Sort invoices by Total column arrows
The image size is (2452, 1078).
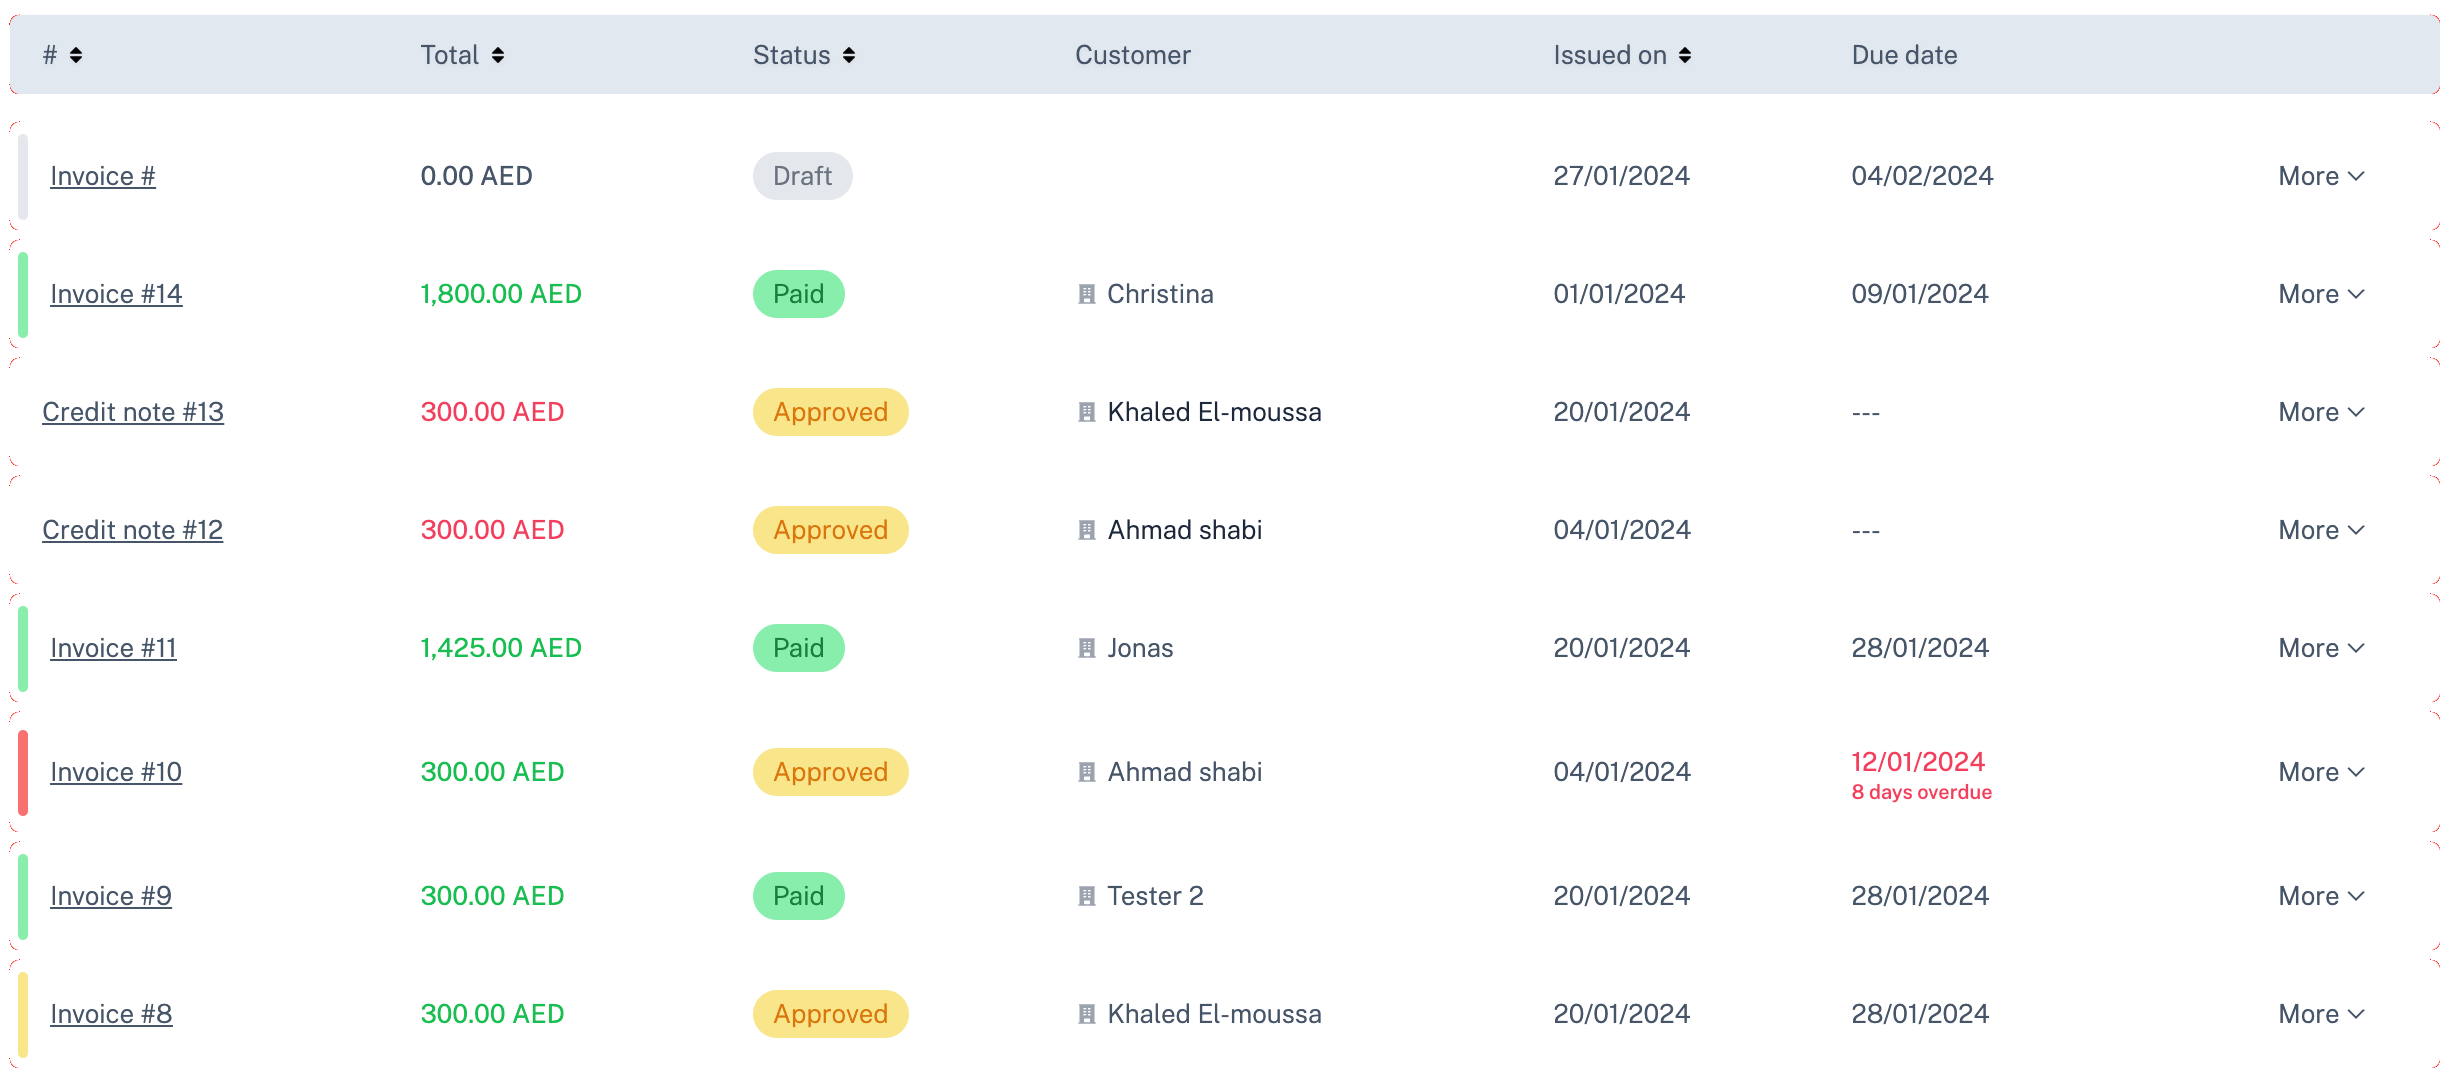pyautogui.click(x=498, y=55)
